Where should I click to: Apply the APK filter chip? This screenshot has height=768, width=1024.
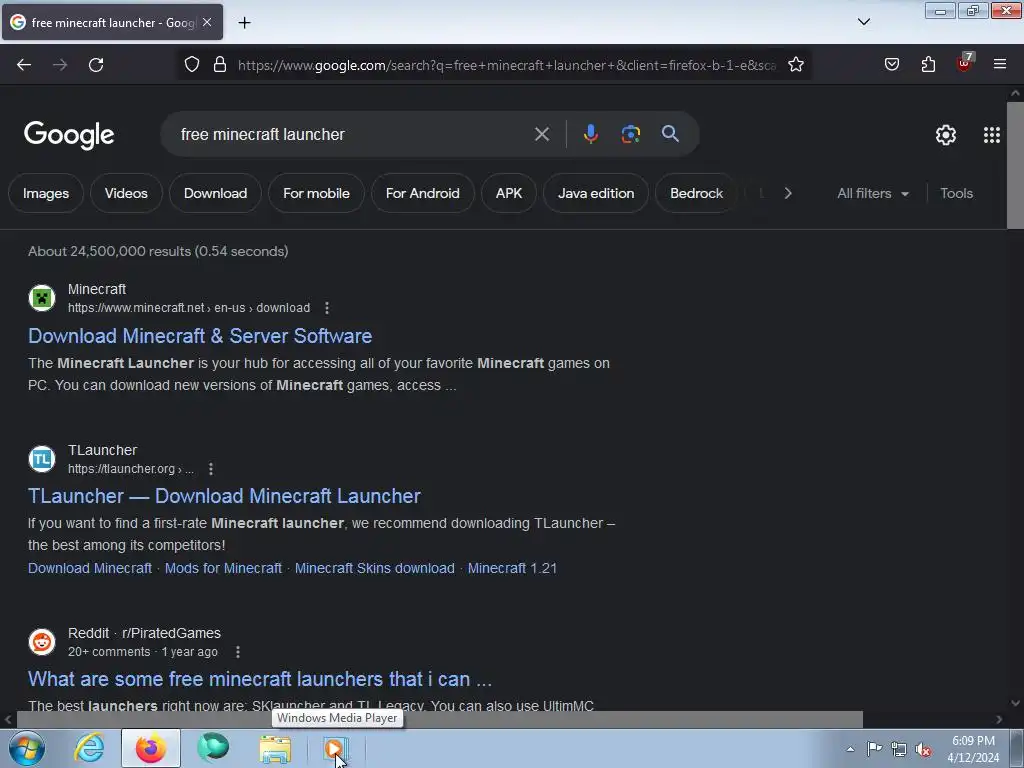point(509,193)
